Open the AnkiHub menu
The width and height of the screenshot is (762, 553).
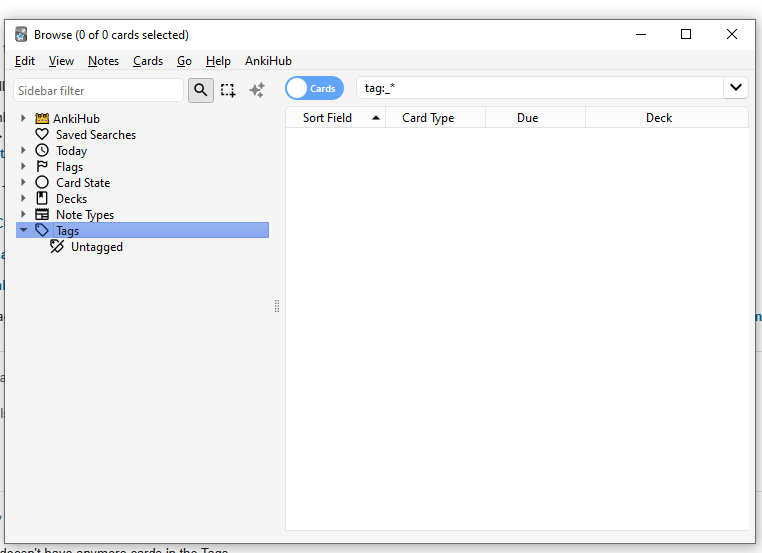267,61
